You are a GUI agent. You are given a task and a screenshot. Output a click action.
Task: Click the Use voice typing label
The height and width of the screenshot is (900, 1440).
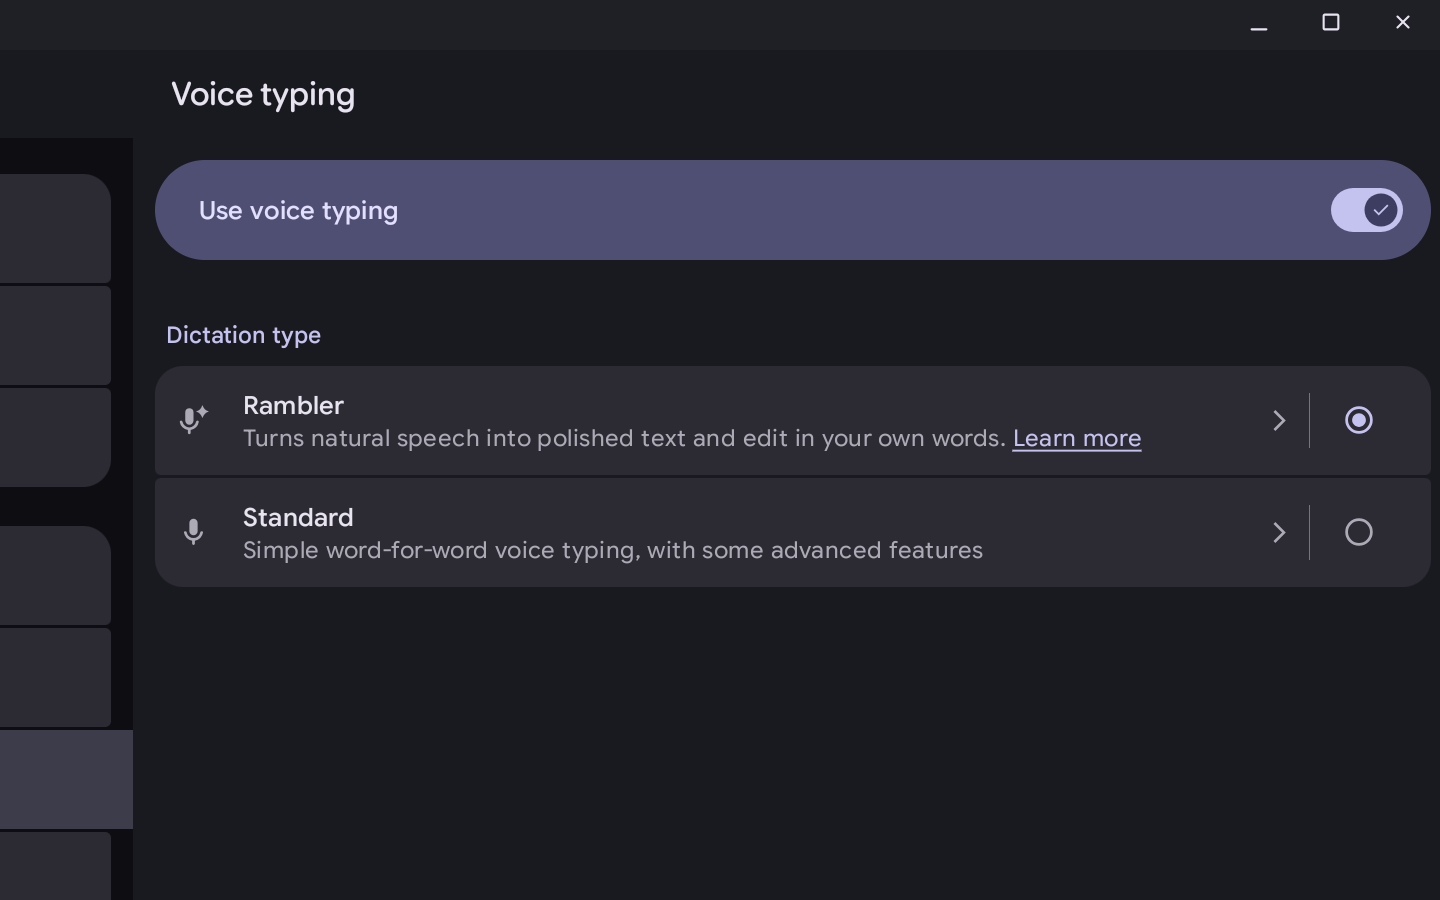(x=298, y=211)
